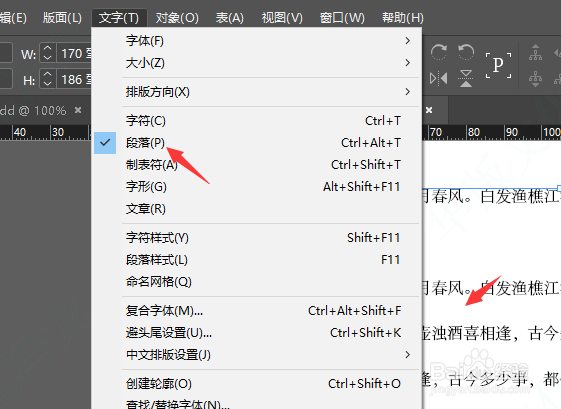Image resolution: width=561 pixels, height=409 pixels.
Task: Close the second document tab
Action: coord(429,110)
